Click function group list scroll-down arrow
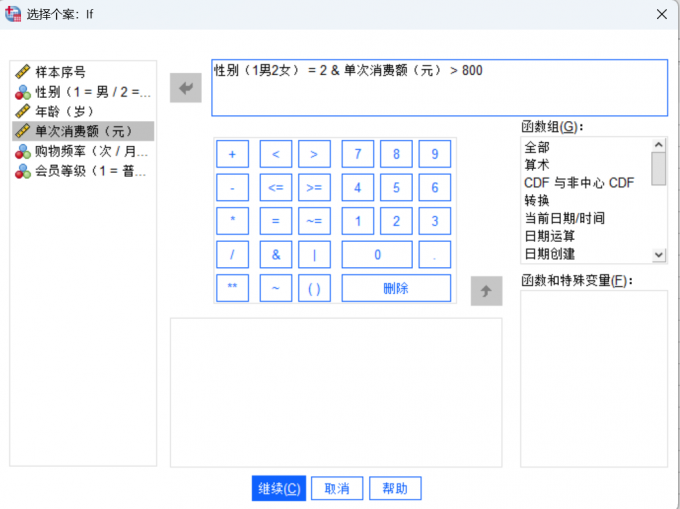 click(659, 255)
